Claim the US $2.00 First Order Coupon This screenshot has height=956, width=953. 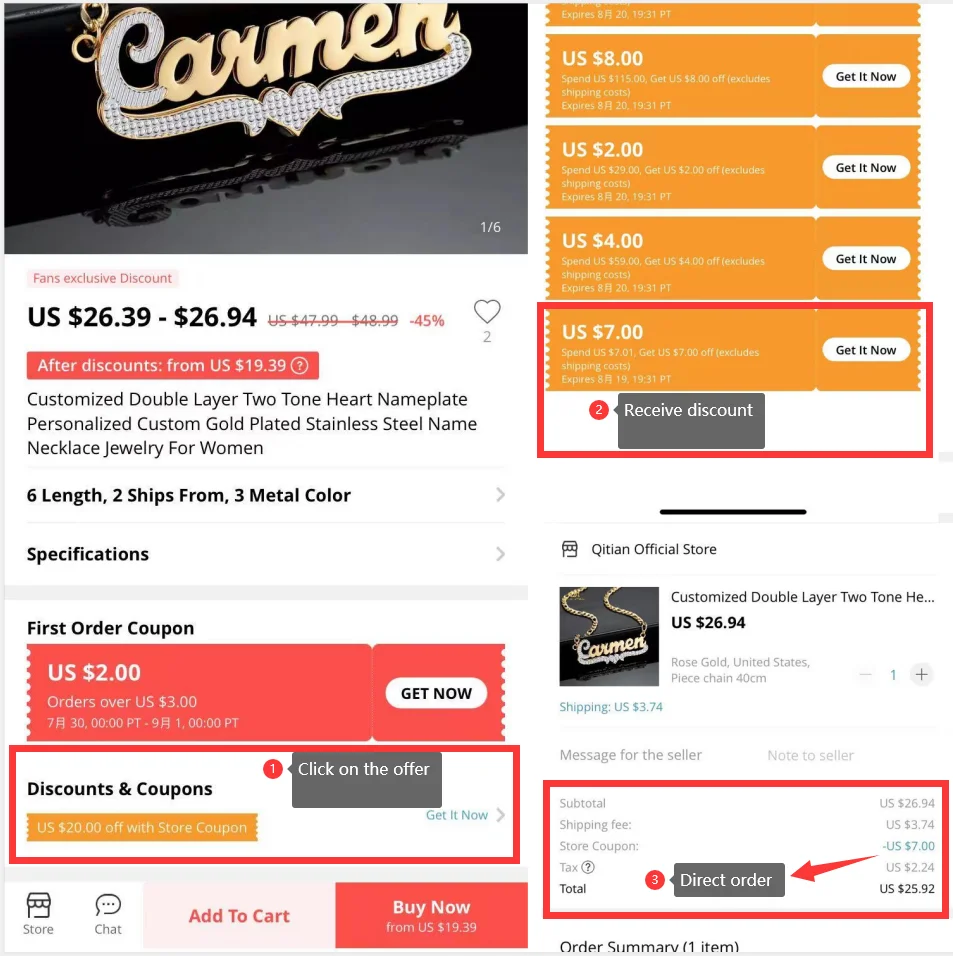tap(436, 693)
